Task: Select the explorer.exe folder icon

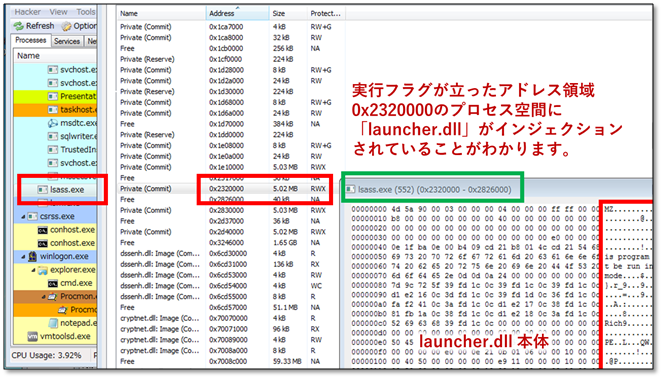Action: (43, 270)
